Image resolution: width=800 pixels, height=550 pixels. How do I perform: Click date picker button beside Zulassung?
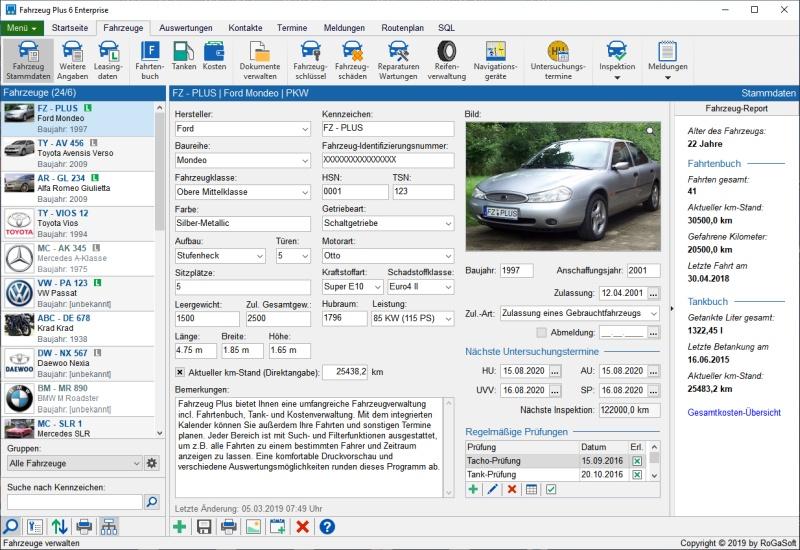point(653,293)
